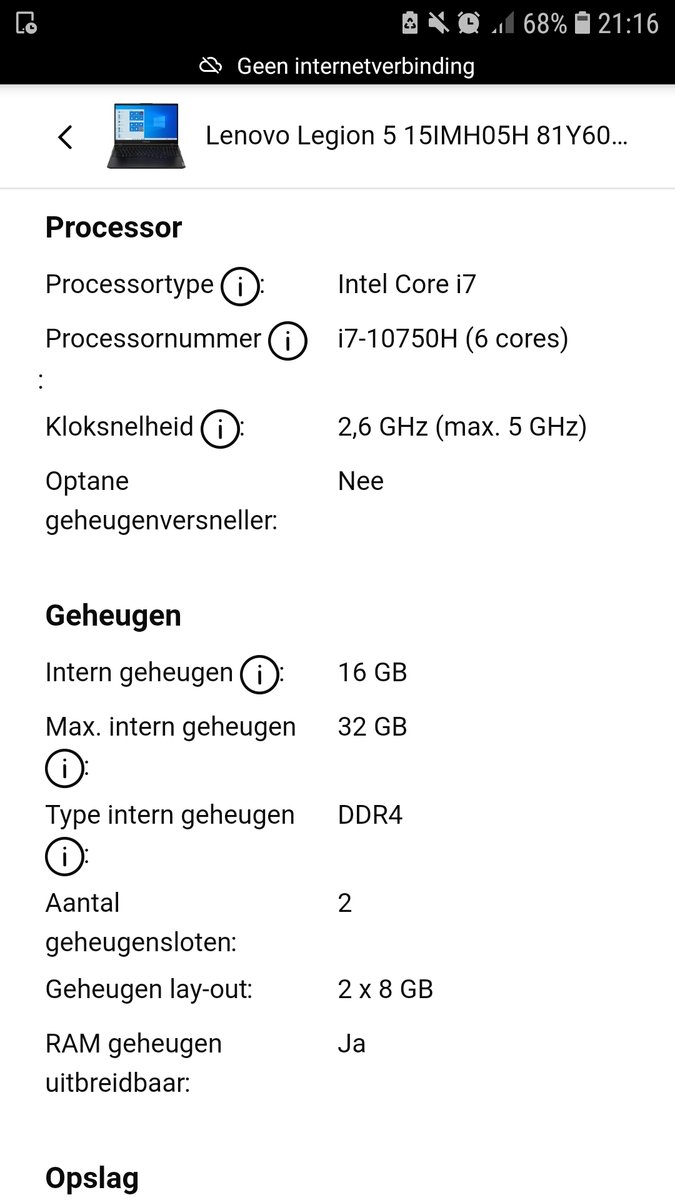Tap the battery icon in status bar

584,23
